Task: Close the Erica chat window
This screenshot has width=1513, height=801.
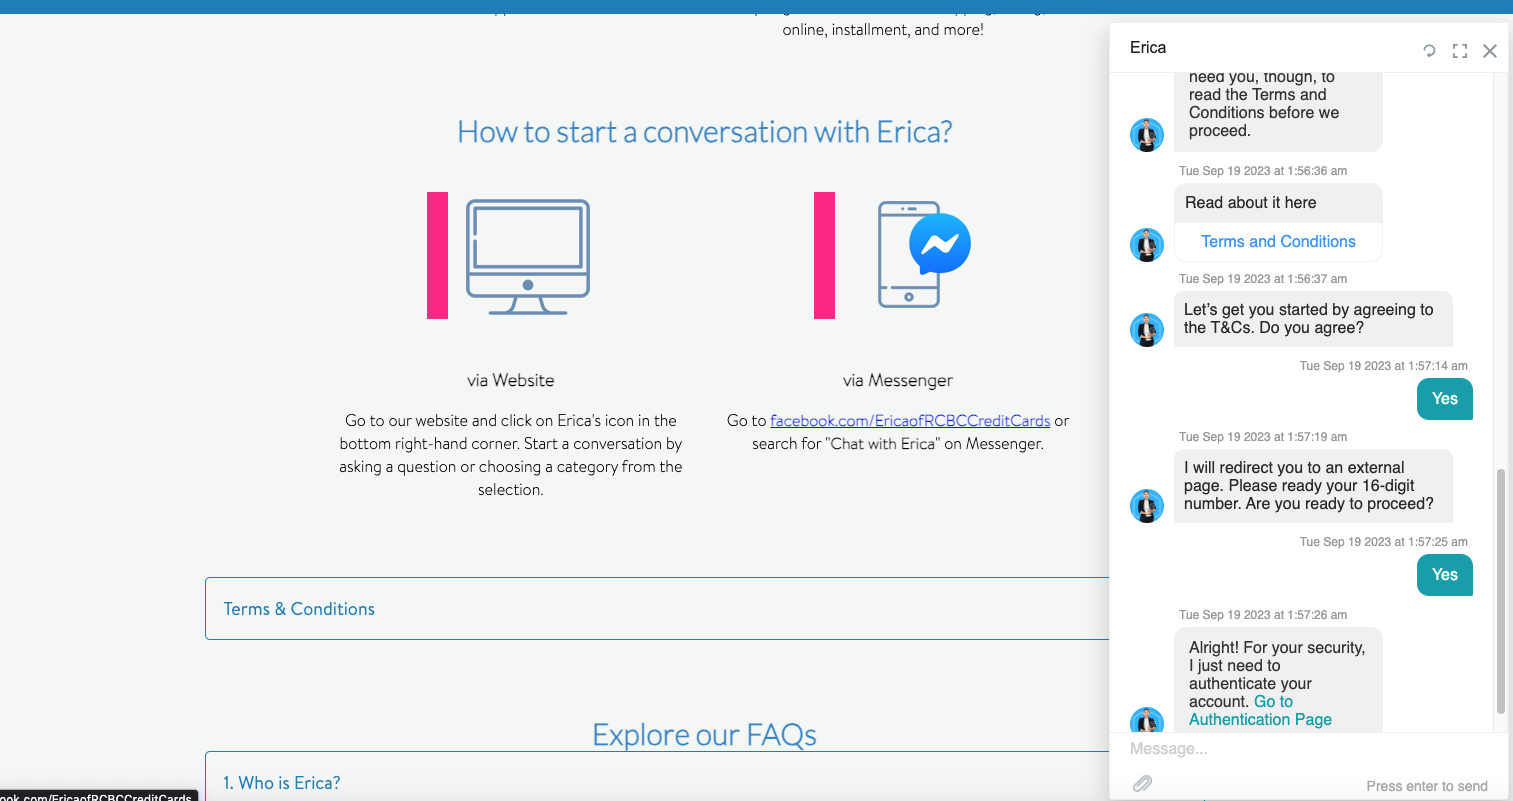Action: 1489,51
